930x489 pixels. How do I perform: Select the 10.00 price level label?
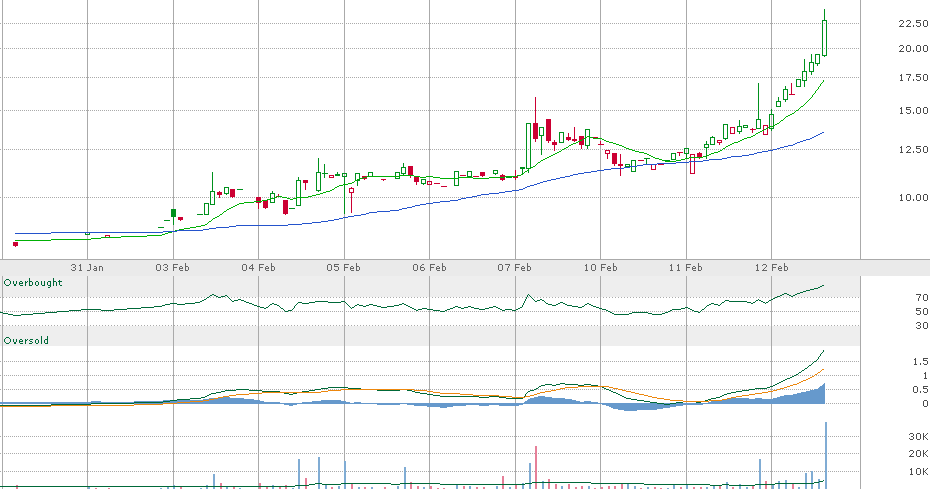coord(913,198)
